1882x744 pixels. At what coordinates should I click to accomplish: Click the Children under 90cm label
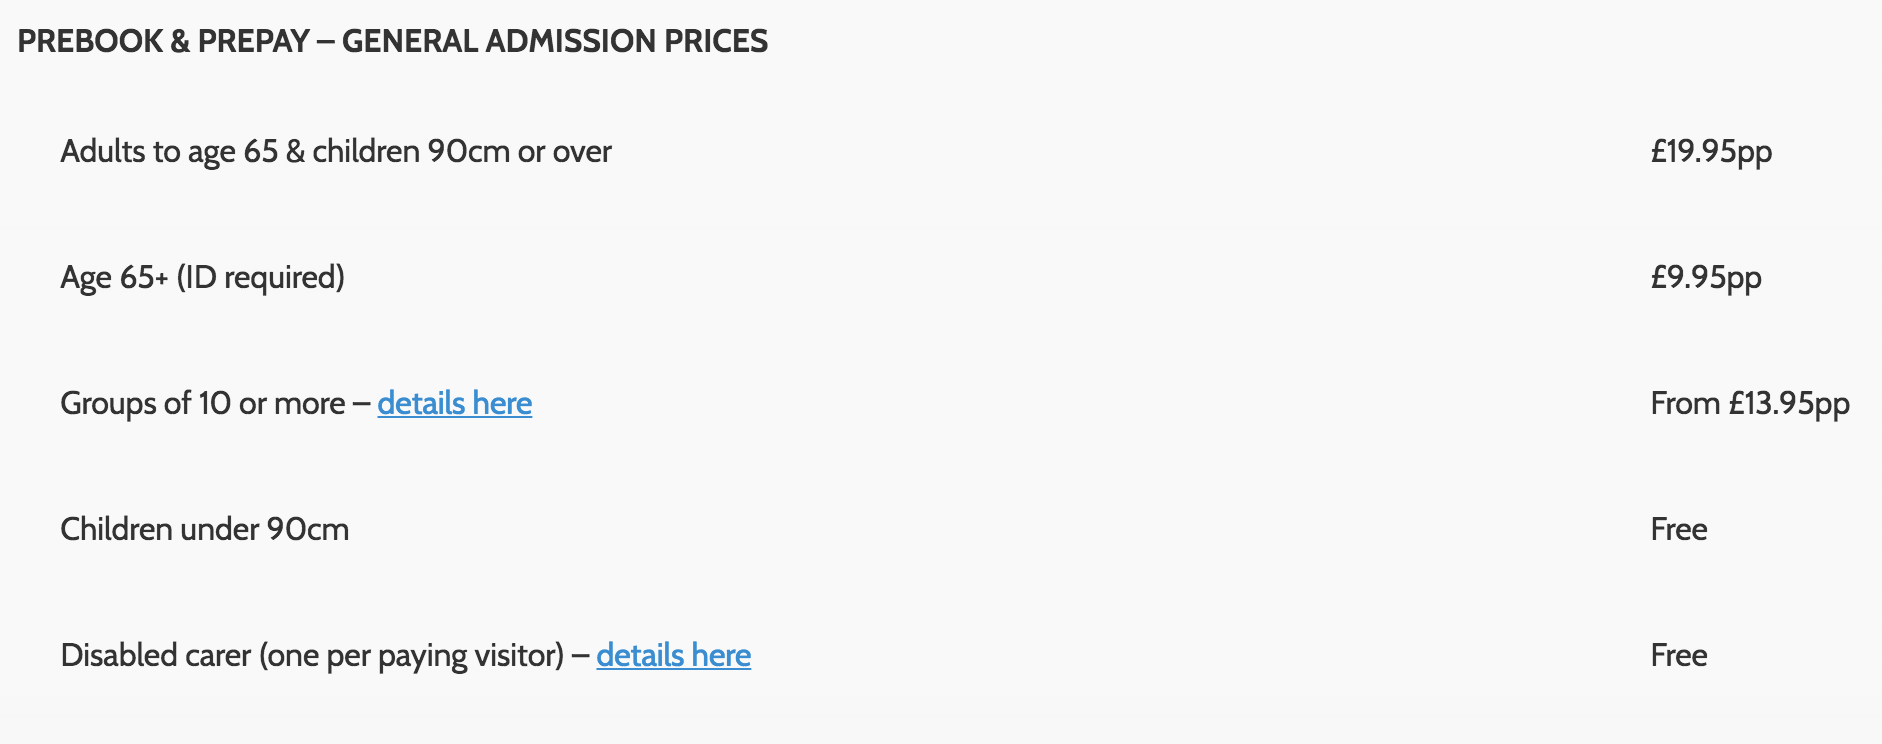pyautogui.click(x=204, y=529)
